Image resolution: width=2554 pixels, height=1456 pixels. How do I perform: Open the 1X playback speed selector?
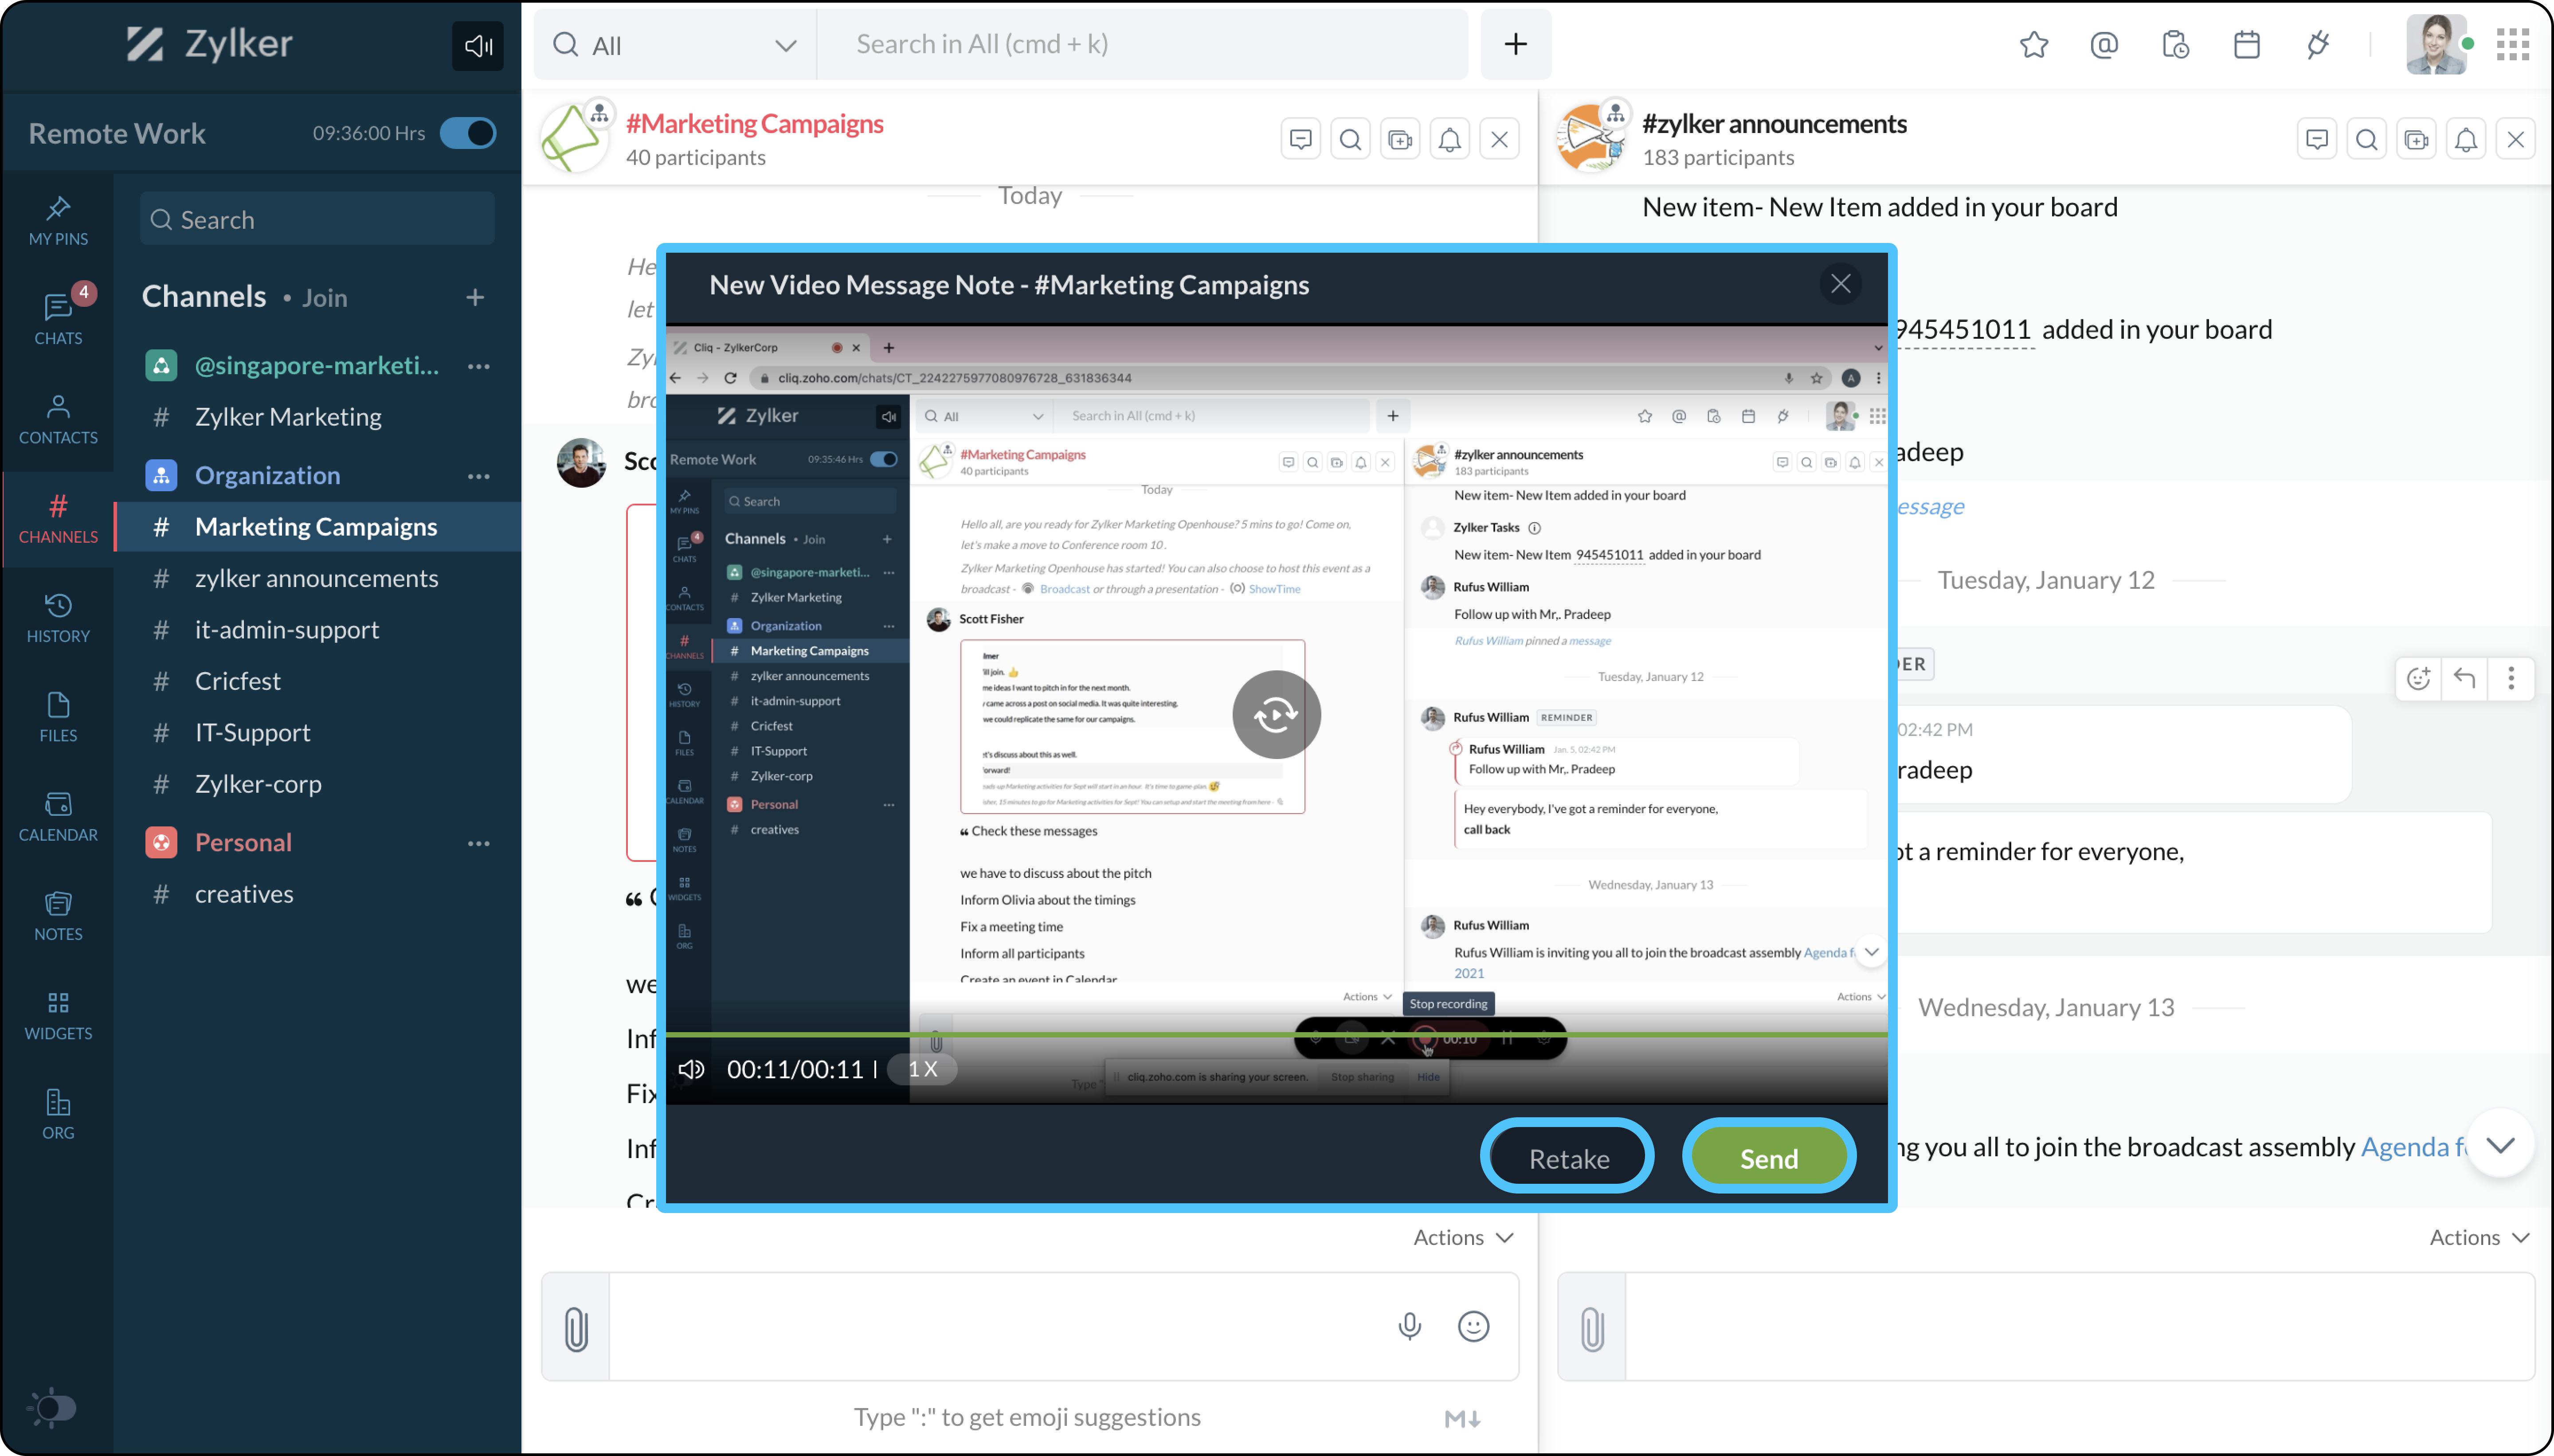coord(922,1069)
